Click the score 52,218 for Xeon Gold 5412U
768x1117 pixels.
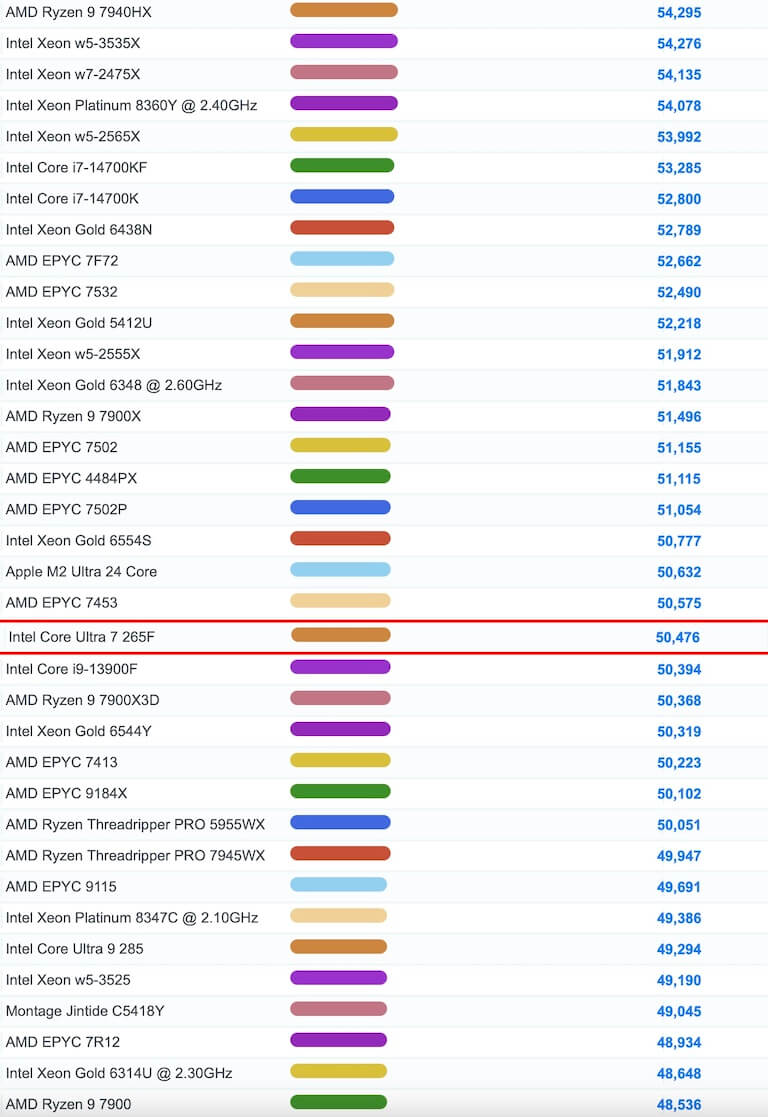(679, 323)
